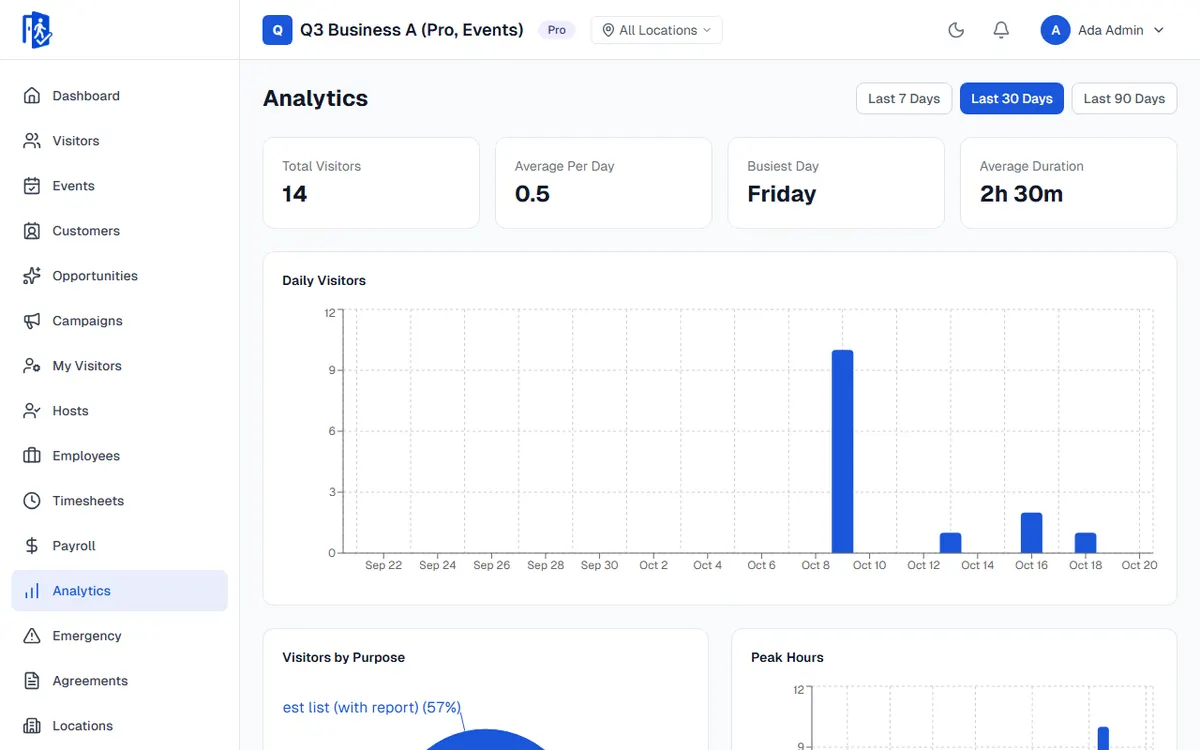Image resolution: width=1200 pixels, height=750 pixels.
Task: Click the Visitors by Purpose heading
Action: 344,658
